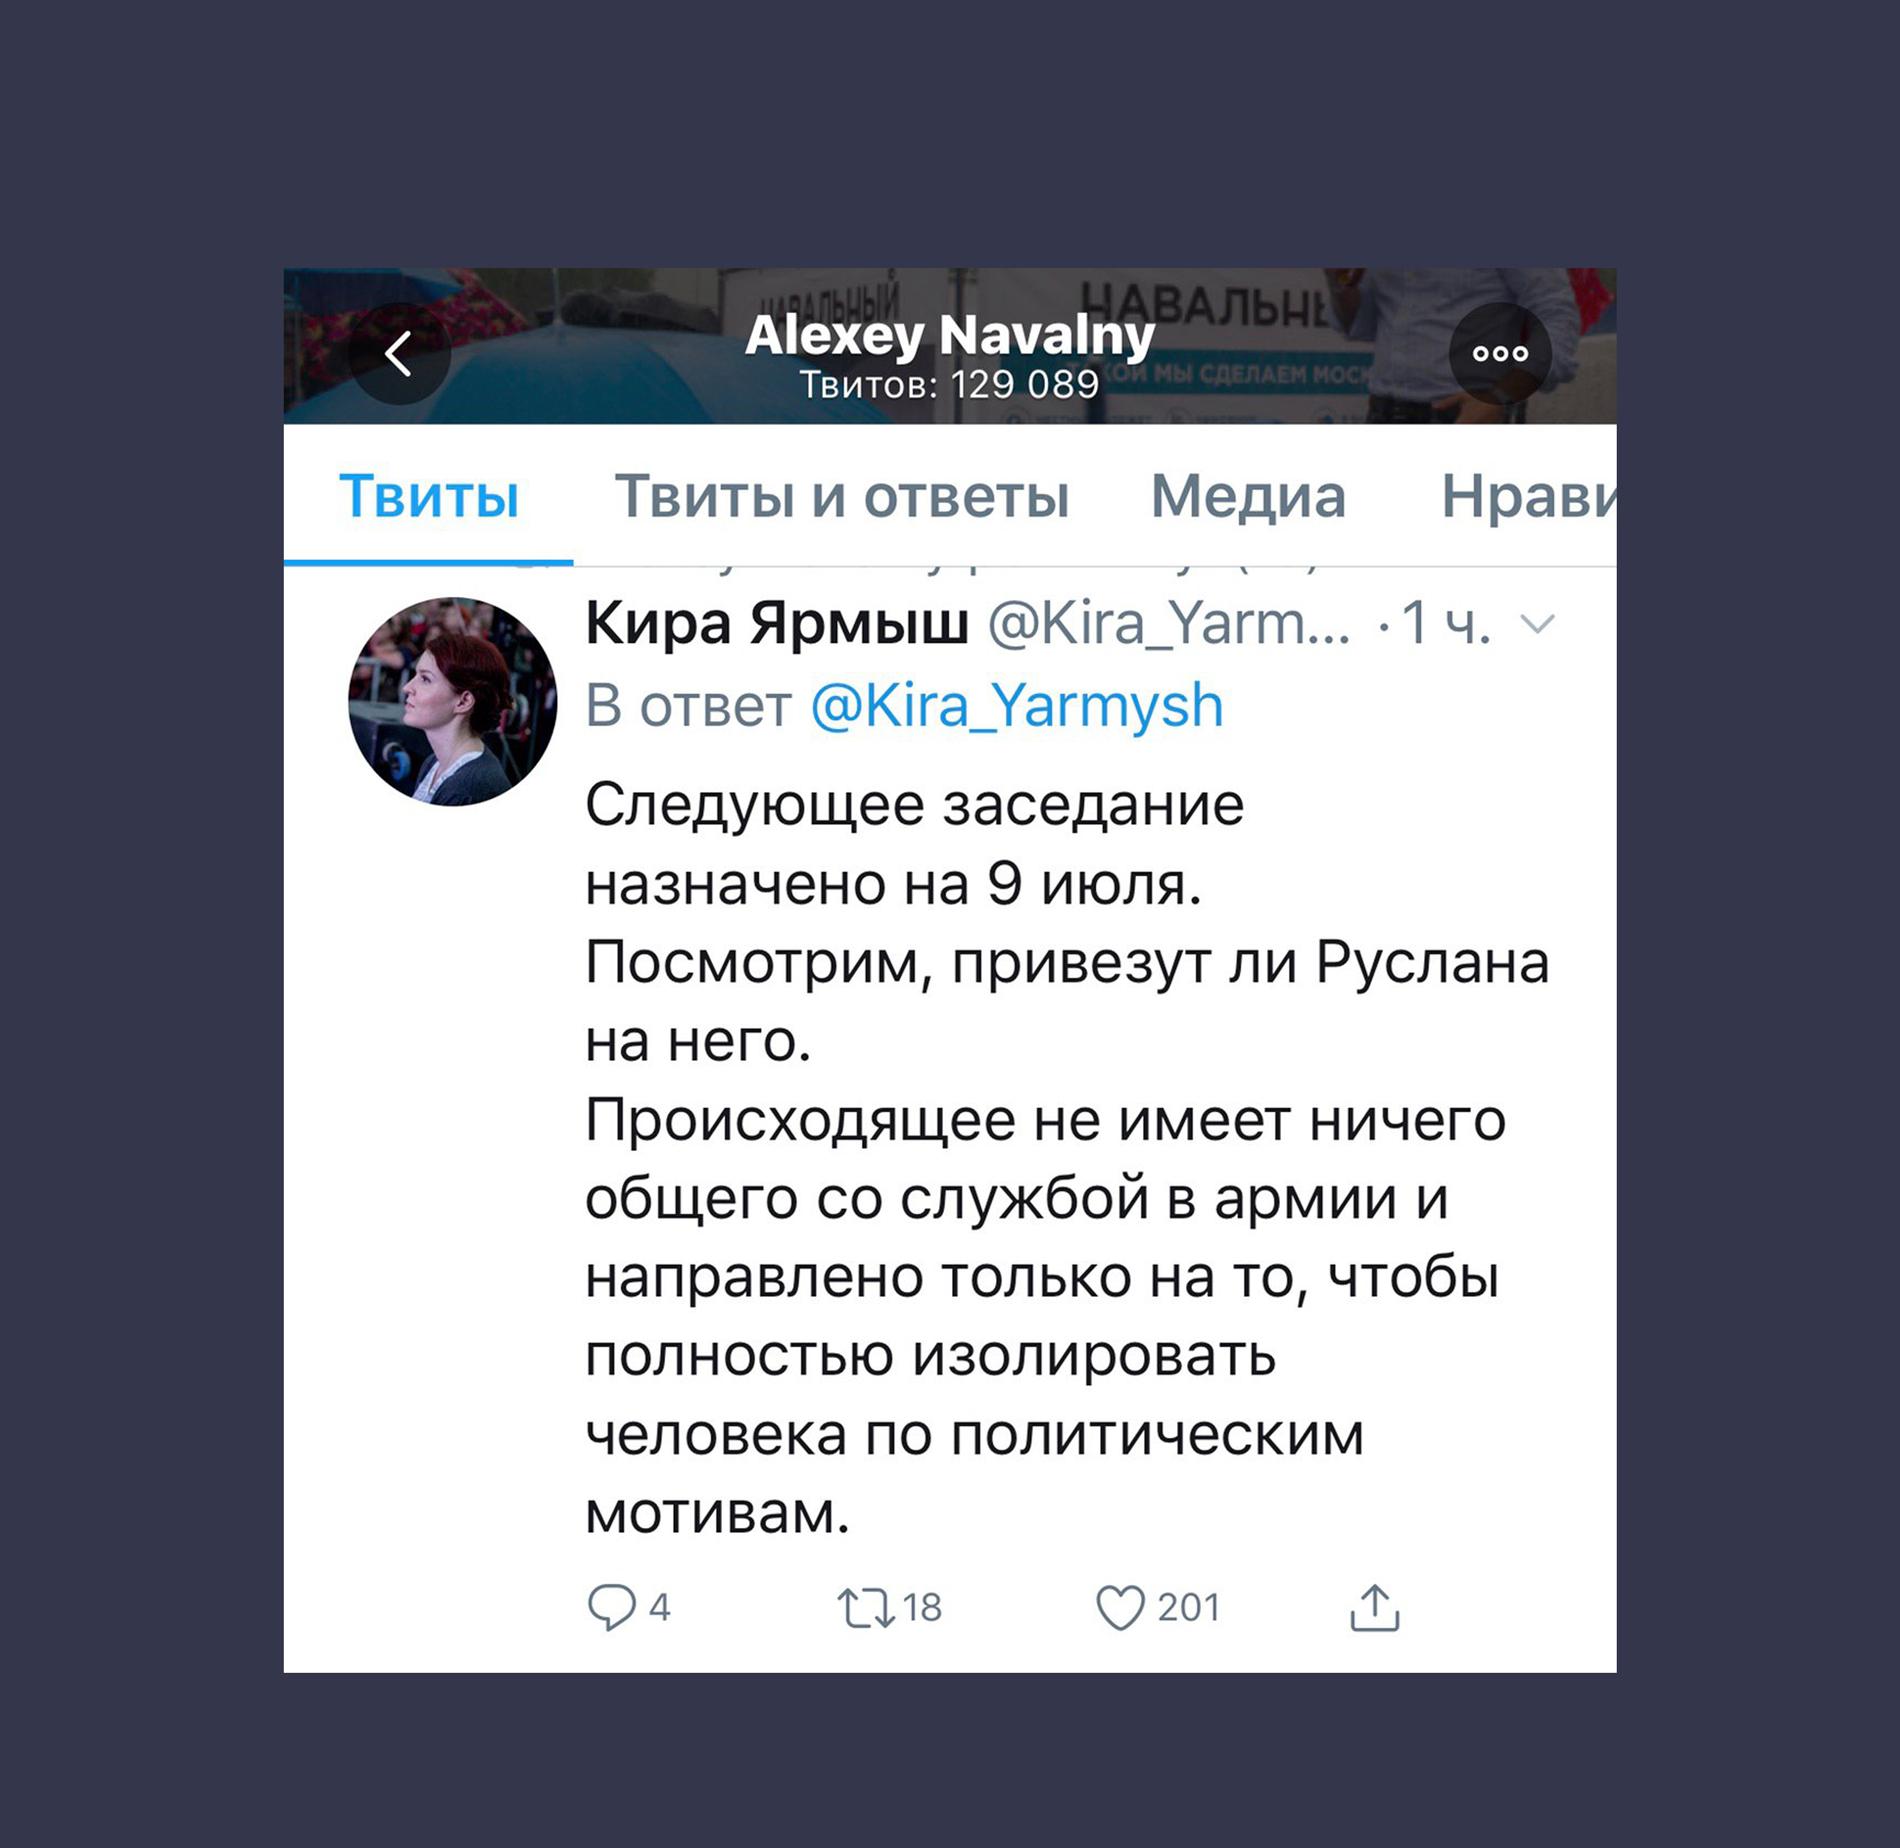View the reply count of 4
The height and width of the screenshot is (1848, 1900).
pyautogui.click(x=659, y=1608)
